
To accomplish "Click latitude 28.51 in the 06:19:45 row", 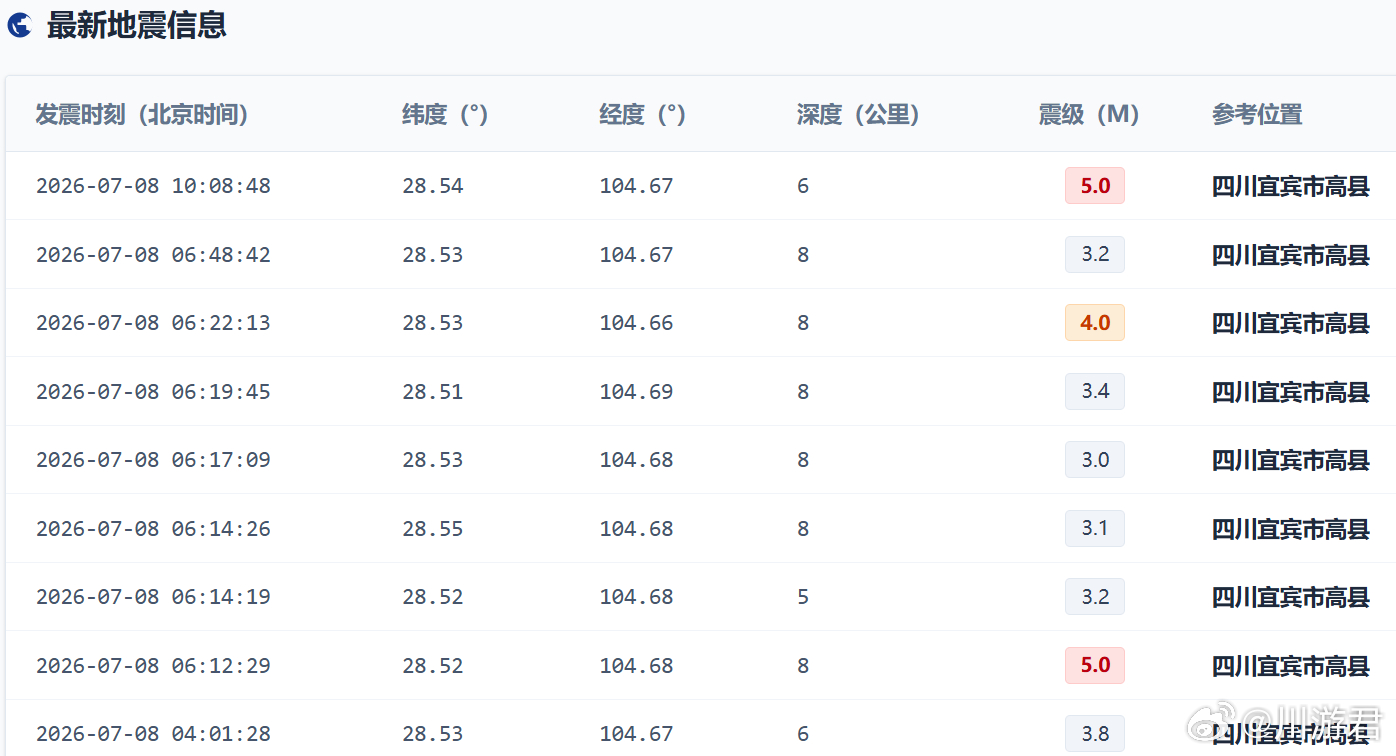I will pos(433,392).
